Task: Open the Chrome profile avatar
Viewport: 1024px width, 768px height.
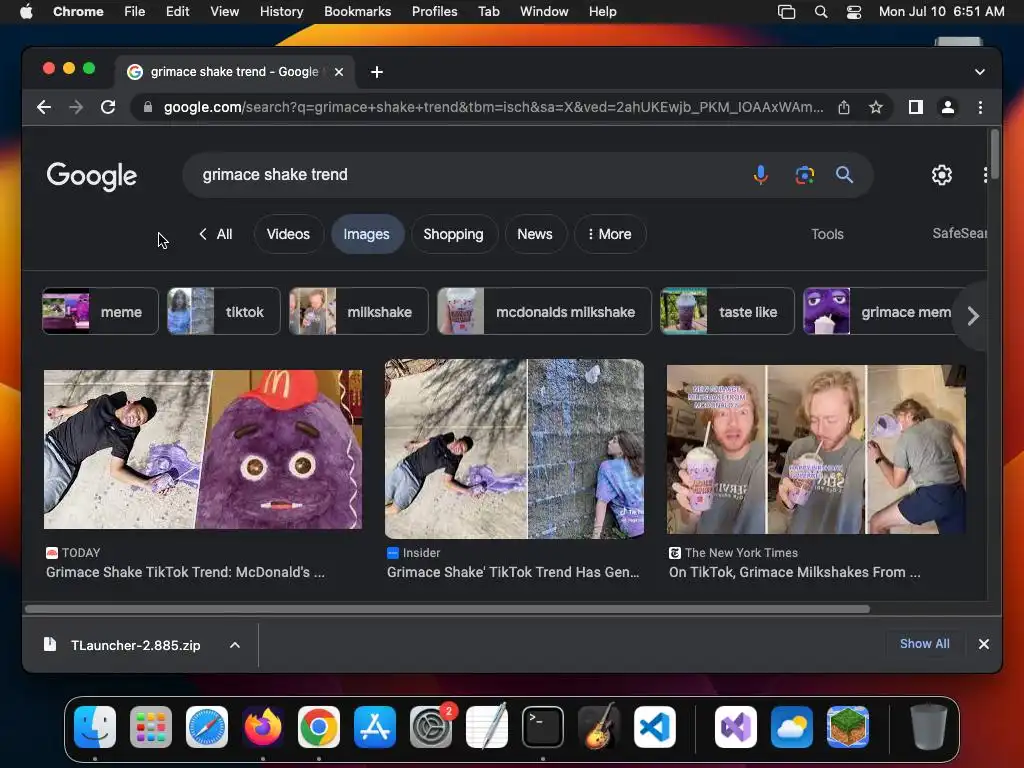Action: 948,107
